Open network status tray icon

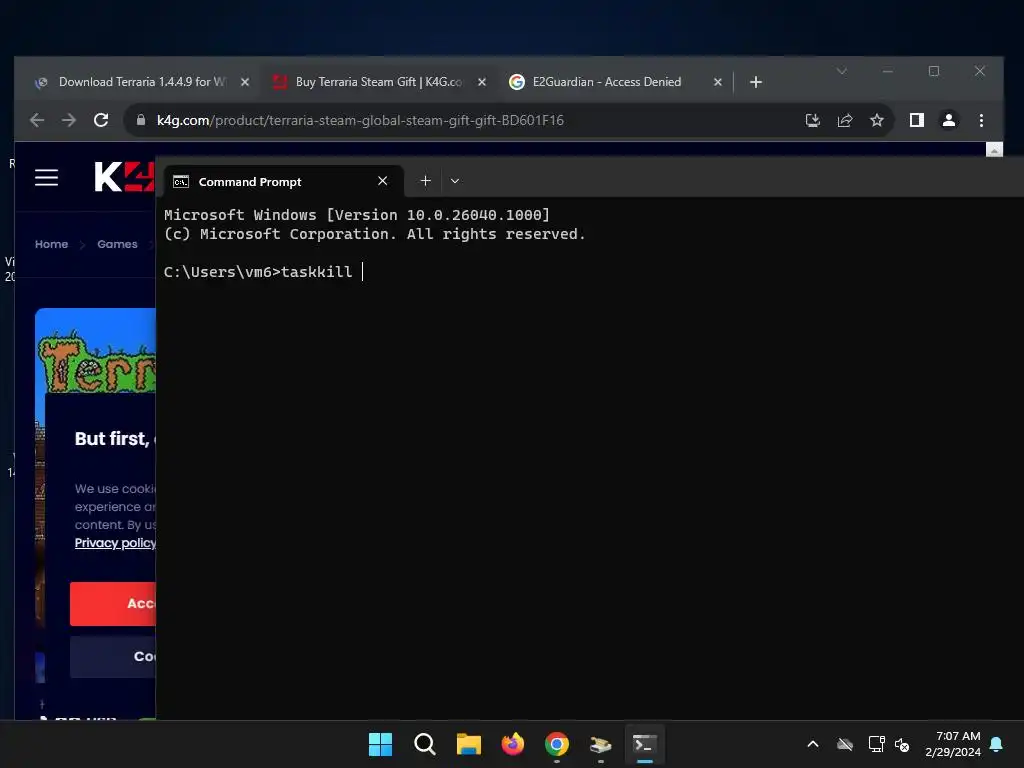point(876,744)
